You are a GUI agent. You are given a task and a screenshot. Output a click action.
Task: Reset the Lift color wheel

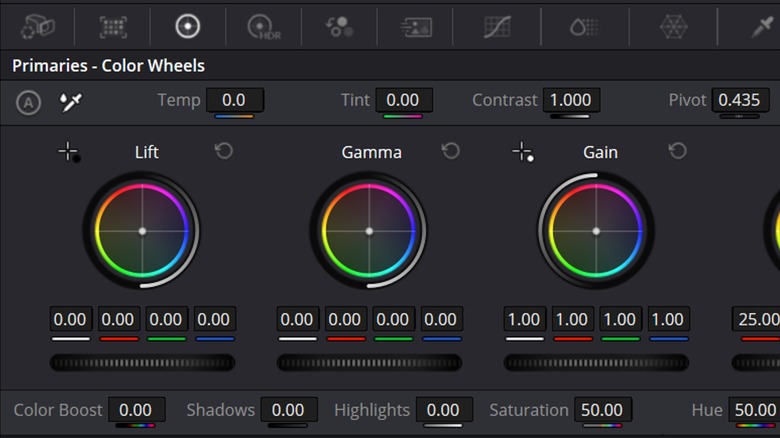(x=224, y=151)
